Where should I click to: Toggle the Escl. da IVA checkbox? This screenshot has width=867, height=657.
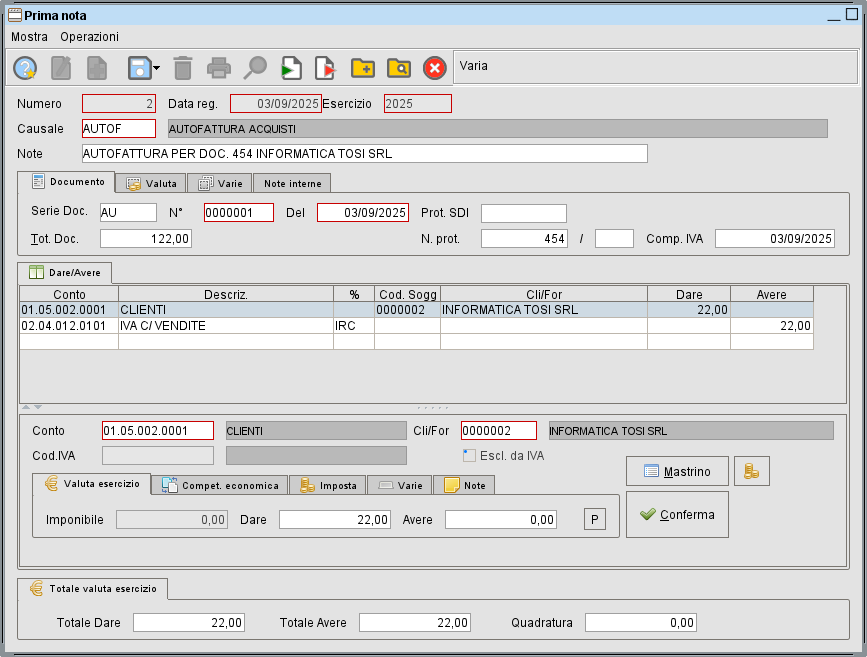(x=469, y=456)
